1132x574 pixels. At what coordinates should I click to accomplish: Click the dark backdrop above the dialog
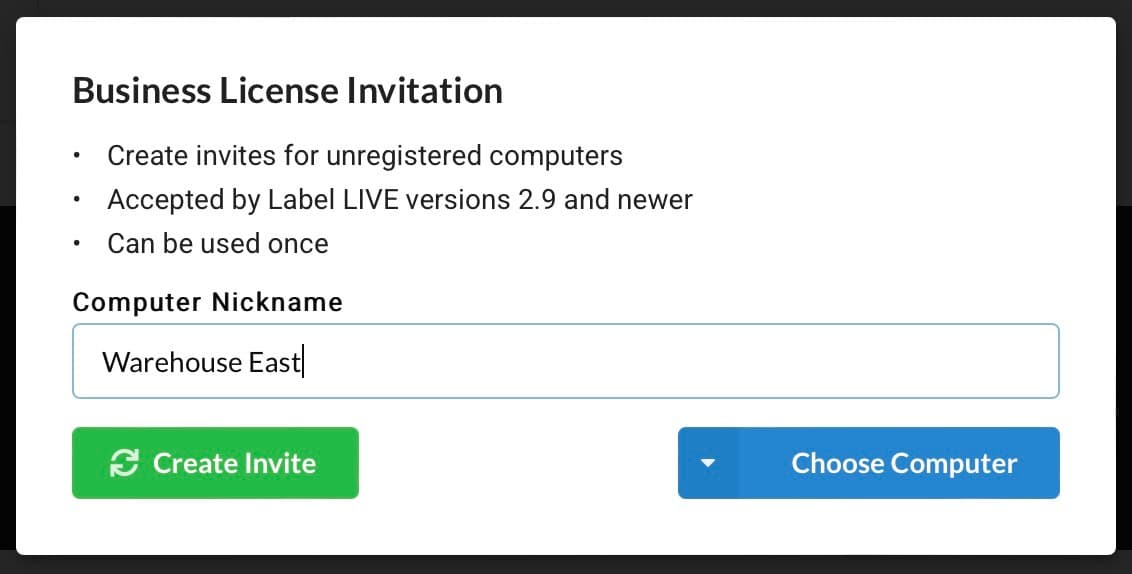[566, 7]
